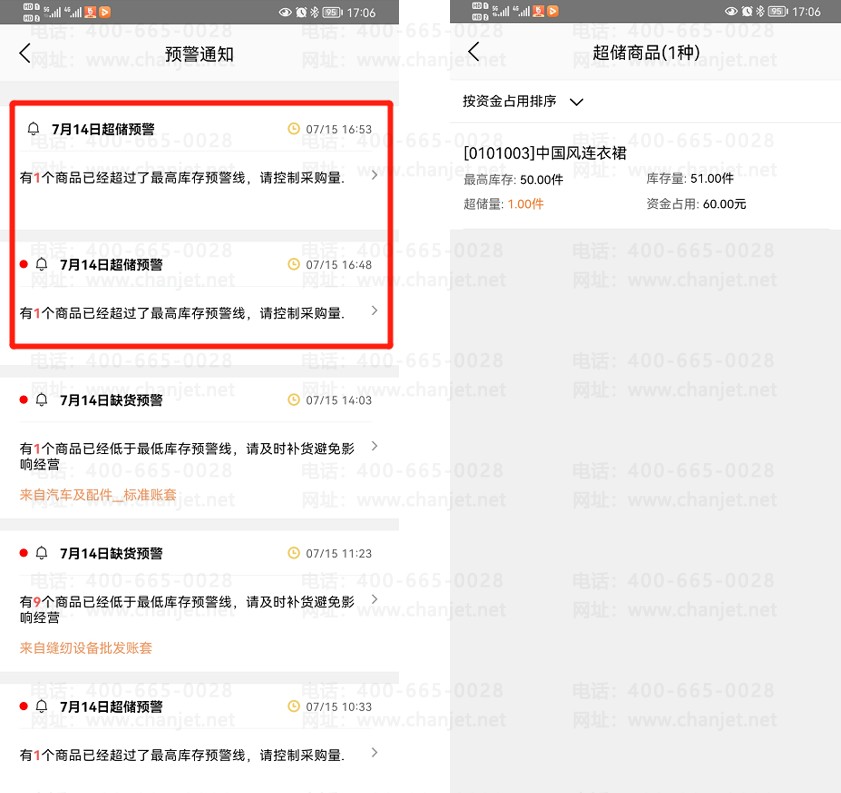Click the 最高库存: 50.00件 value

[513, 180]
